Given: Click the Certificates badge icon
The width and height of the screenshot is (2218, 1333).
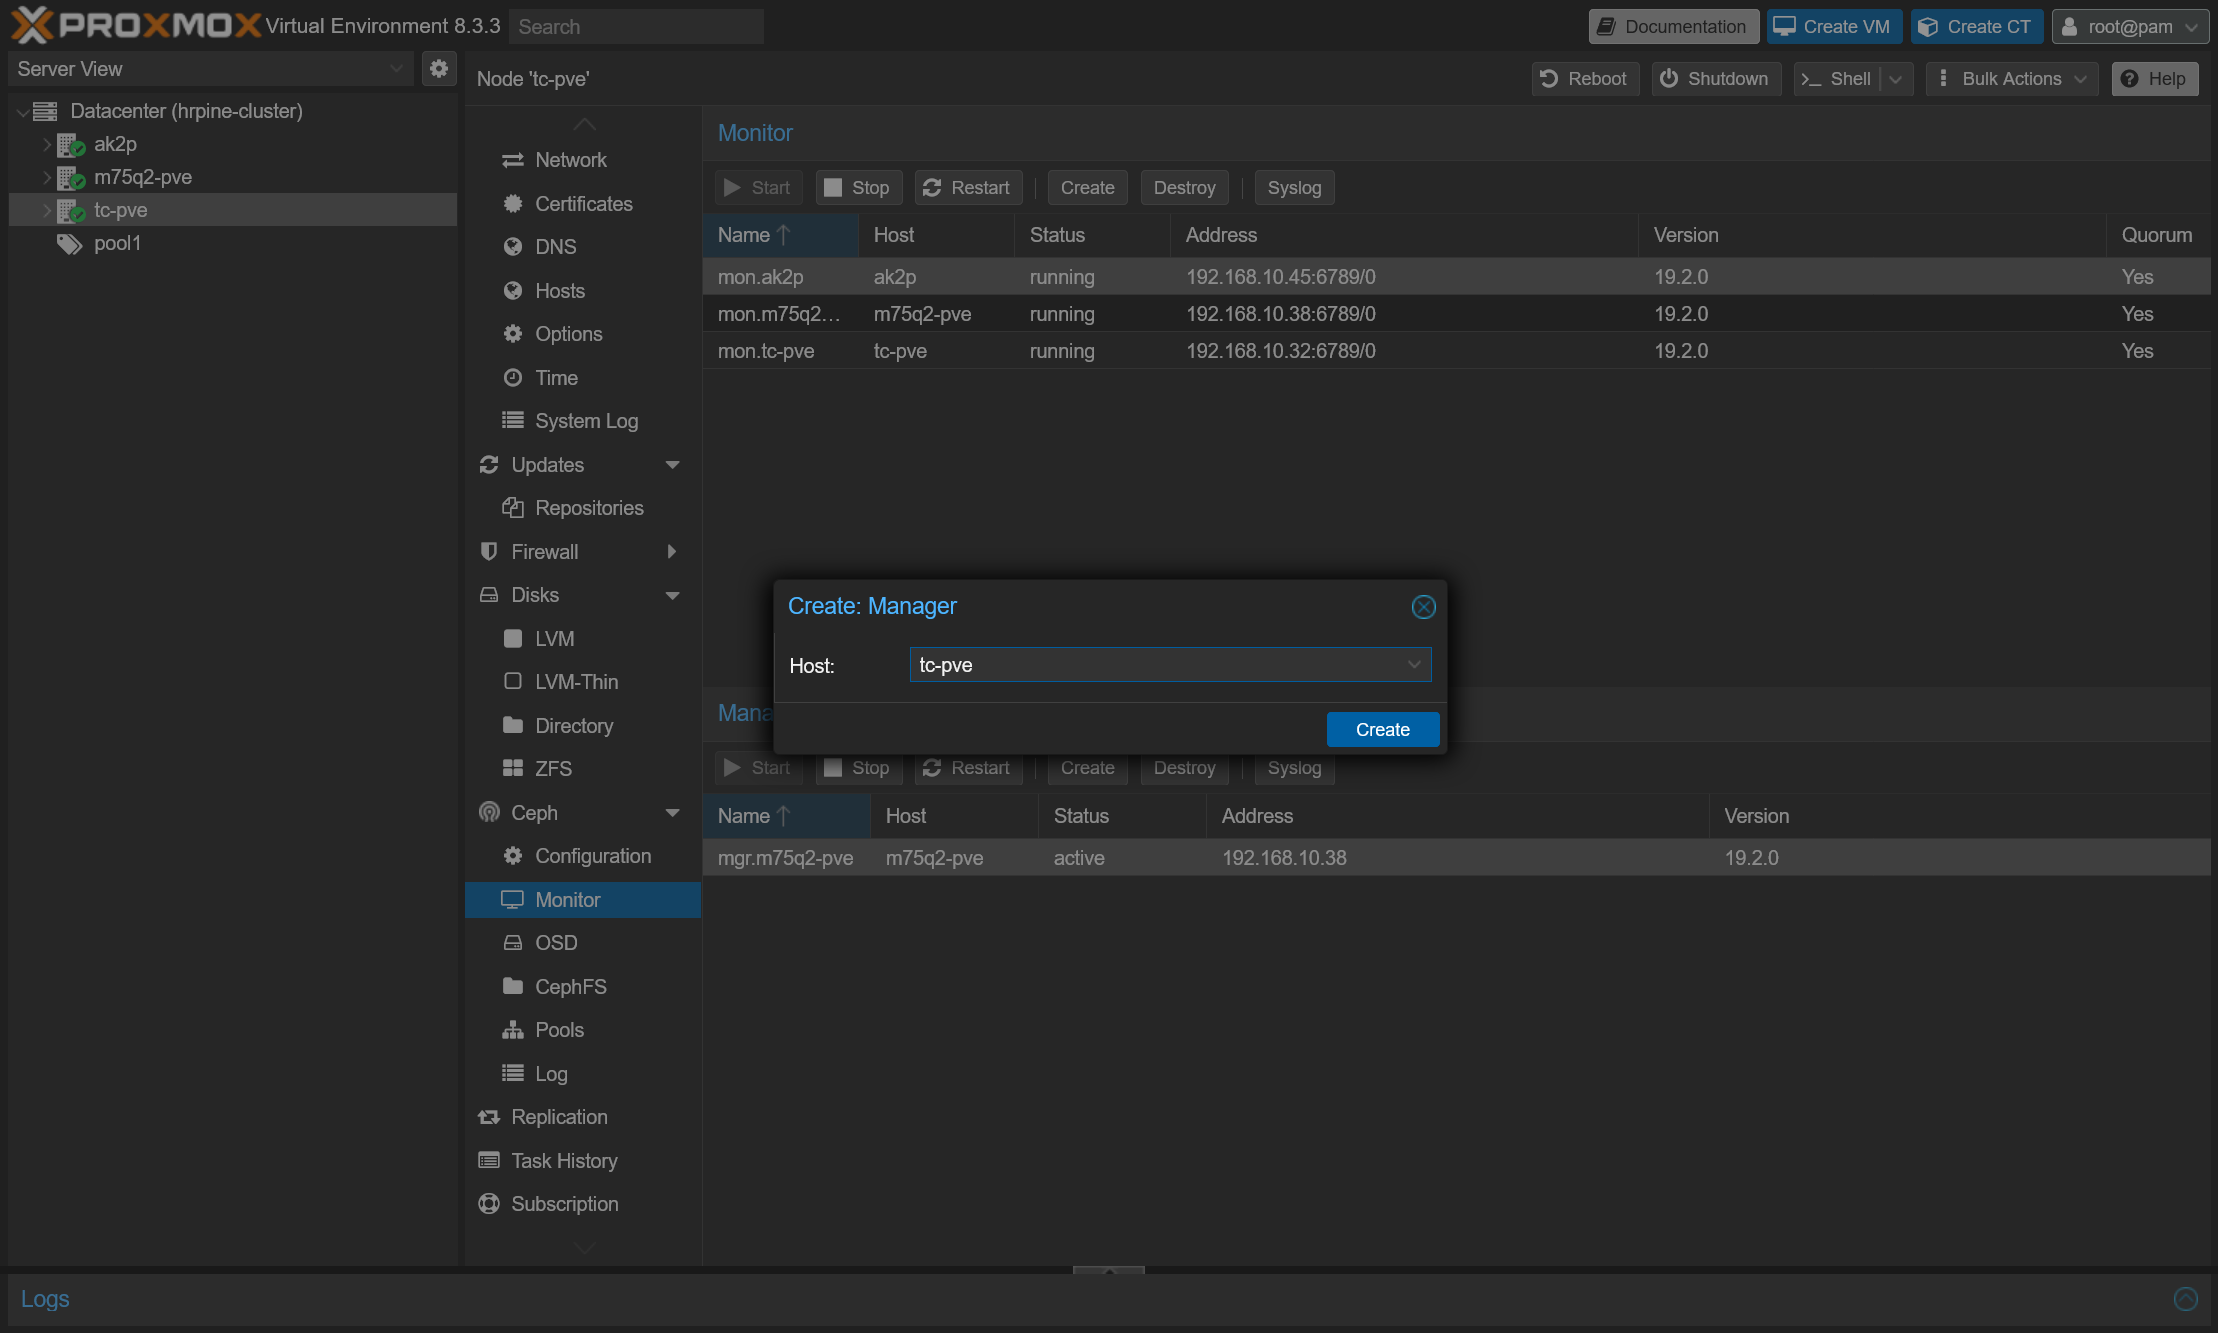Looking at the screenshot, I should click(x=513, y=204).
